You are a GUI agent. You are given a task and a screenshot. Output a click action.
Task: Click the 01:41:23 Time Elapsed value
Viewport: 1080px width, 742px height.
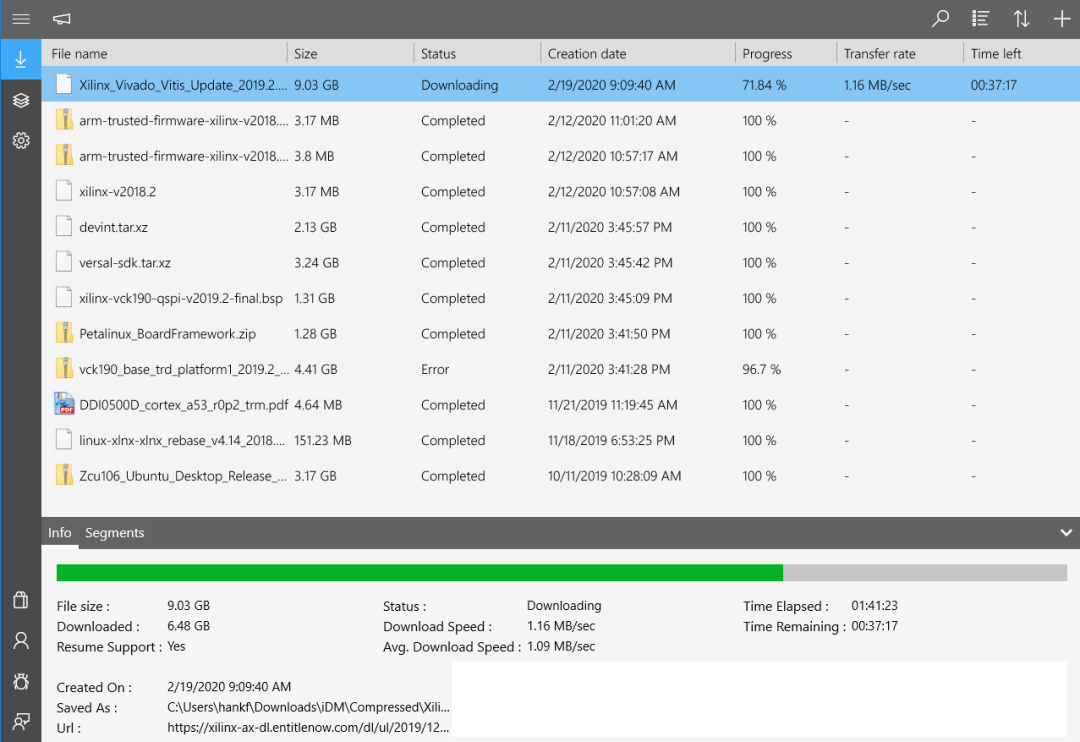click(874, 606)
